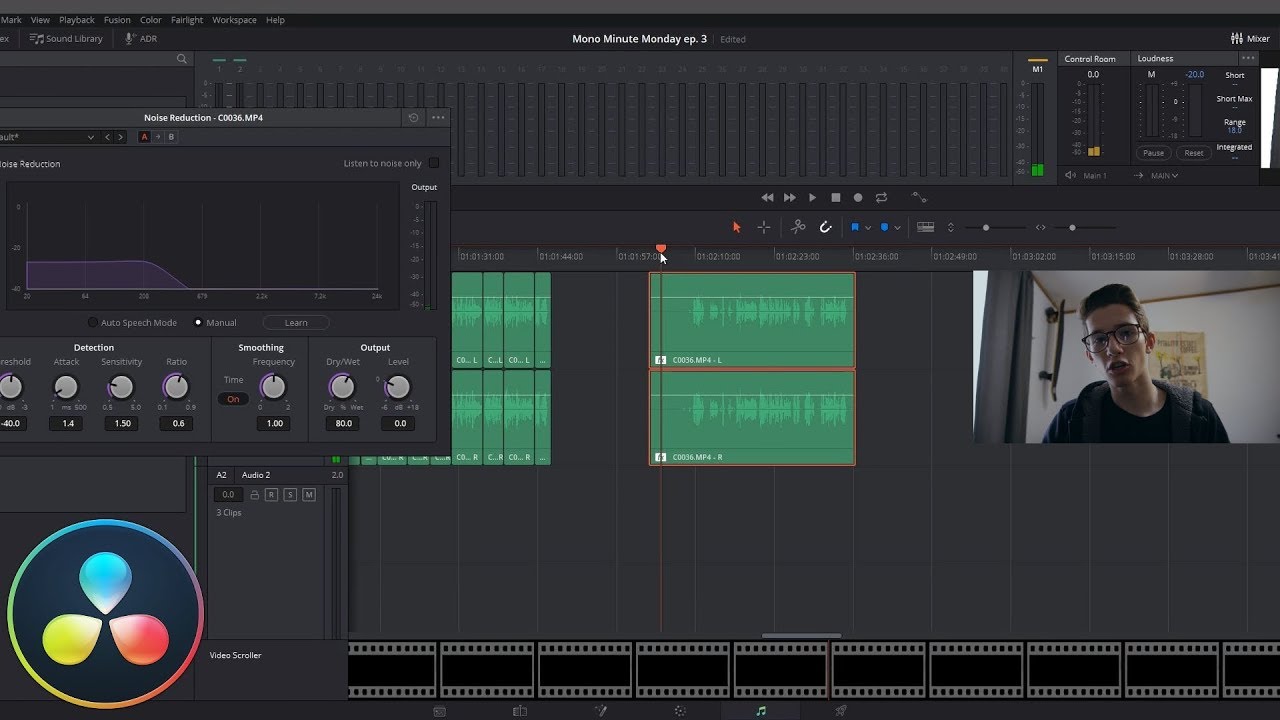Select Auto Speech Mode radio button
The image size is (1280, 720).
[x=93, y=323]
